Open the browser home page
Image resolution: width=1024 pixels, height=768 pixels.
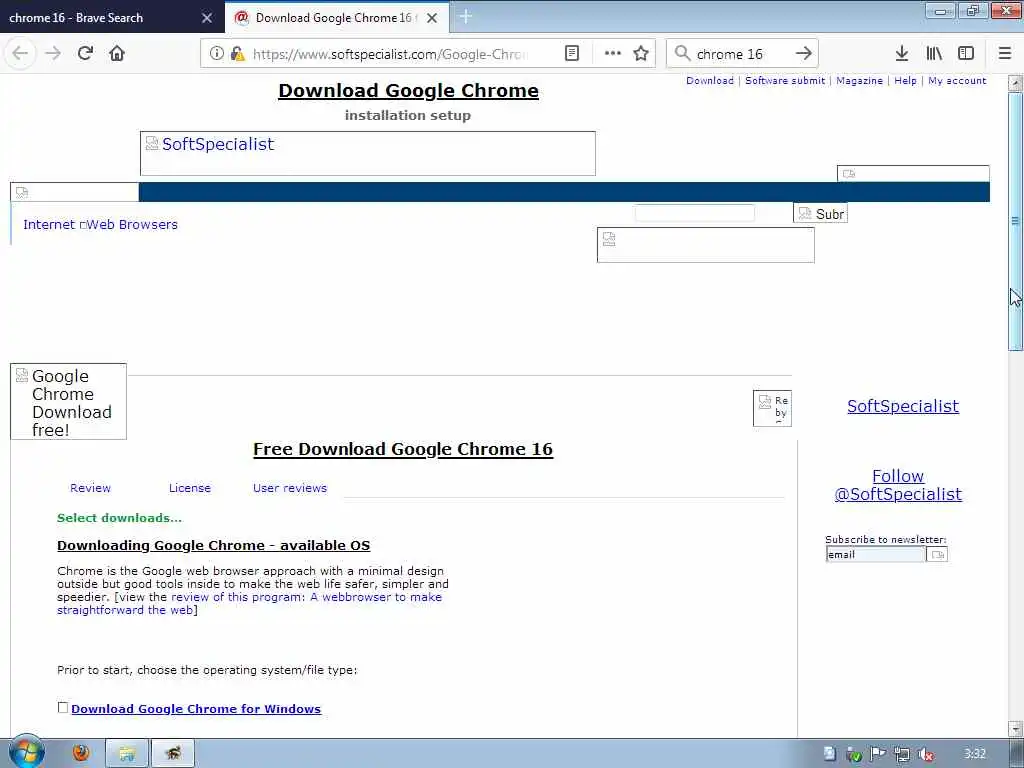tap(117, 54)
